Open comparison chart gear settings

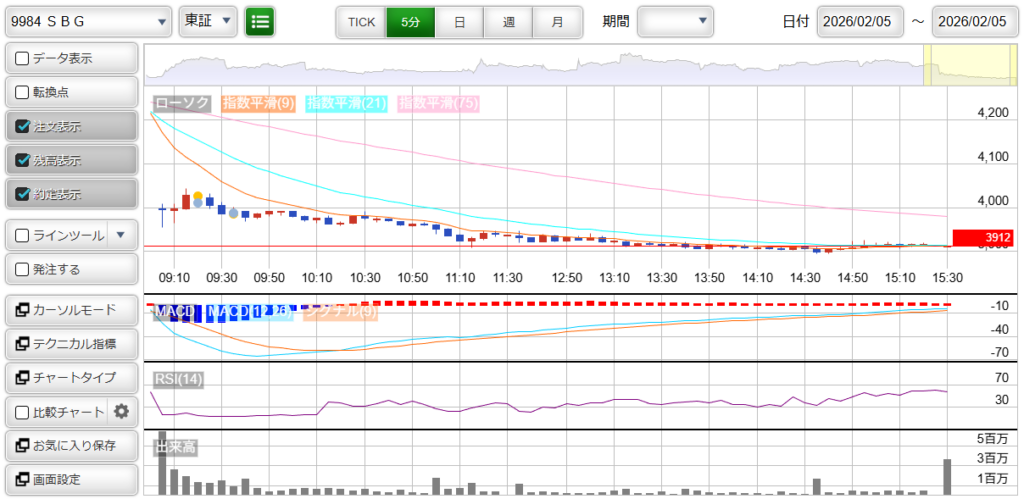click(x=122, y=411)
